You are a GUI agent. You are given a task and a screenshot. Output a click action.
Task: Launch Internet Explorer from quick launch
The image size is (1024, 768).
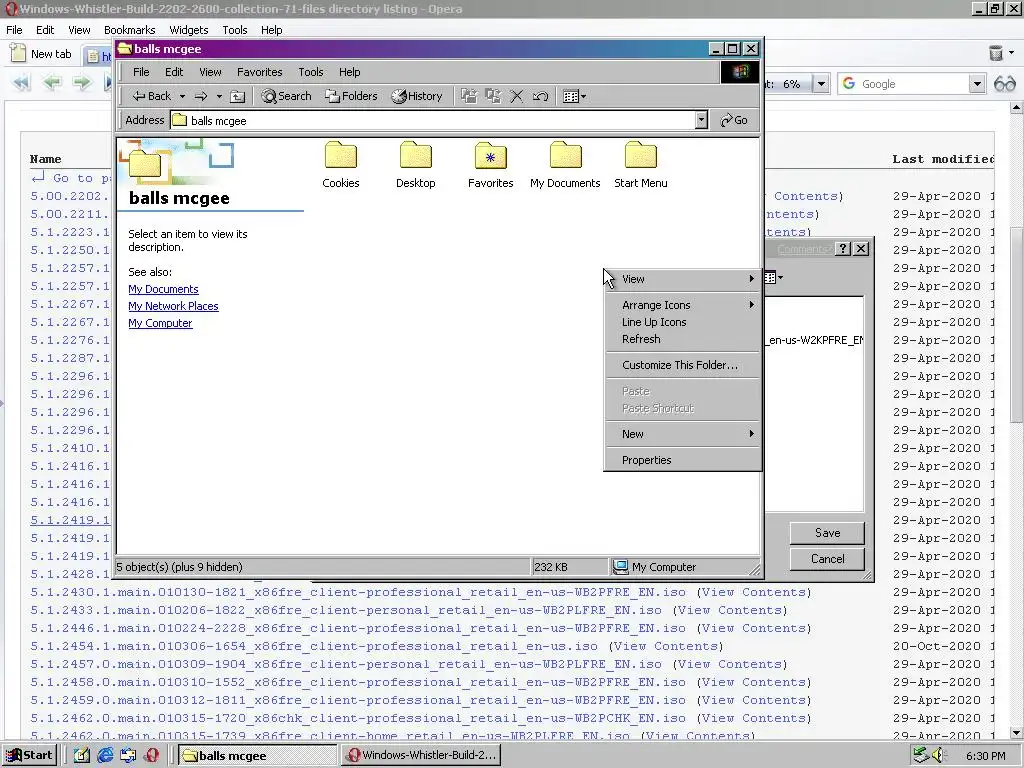click(105, 756)
